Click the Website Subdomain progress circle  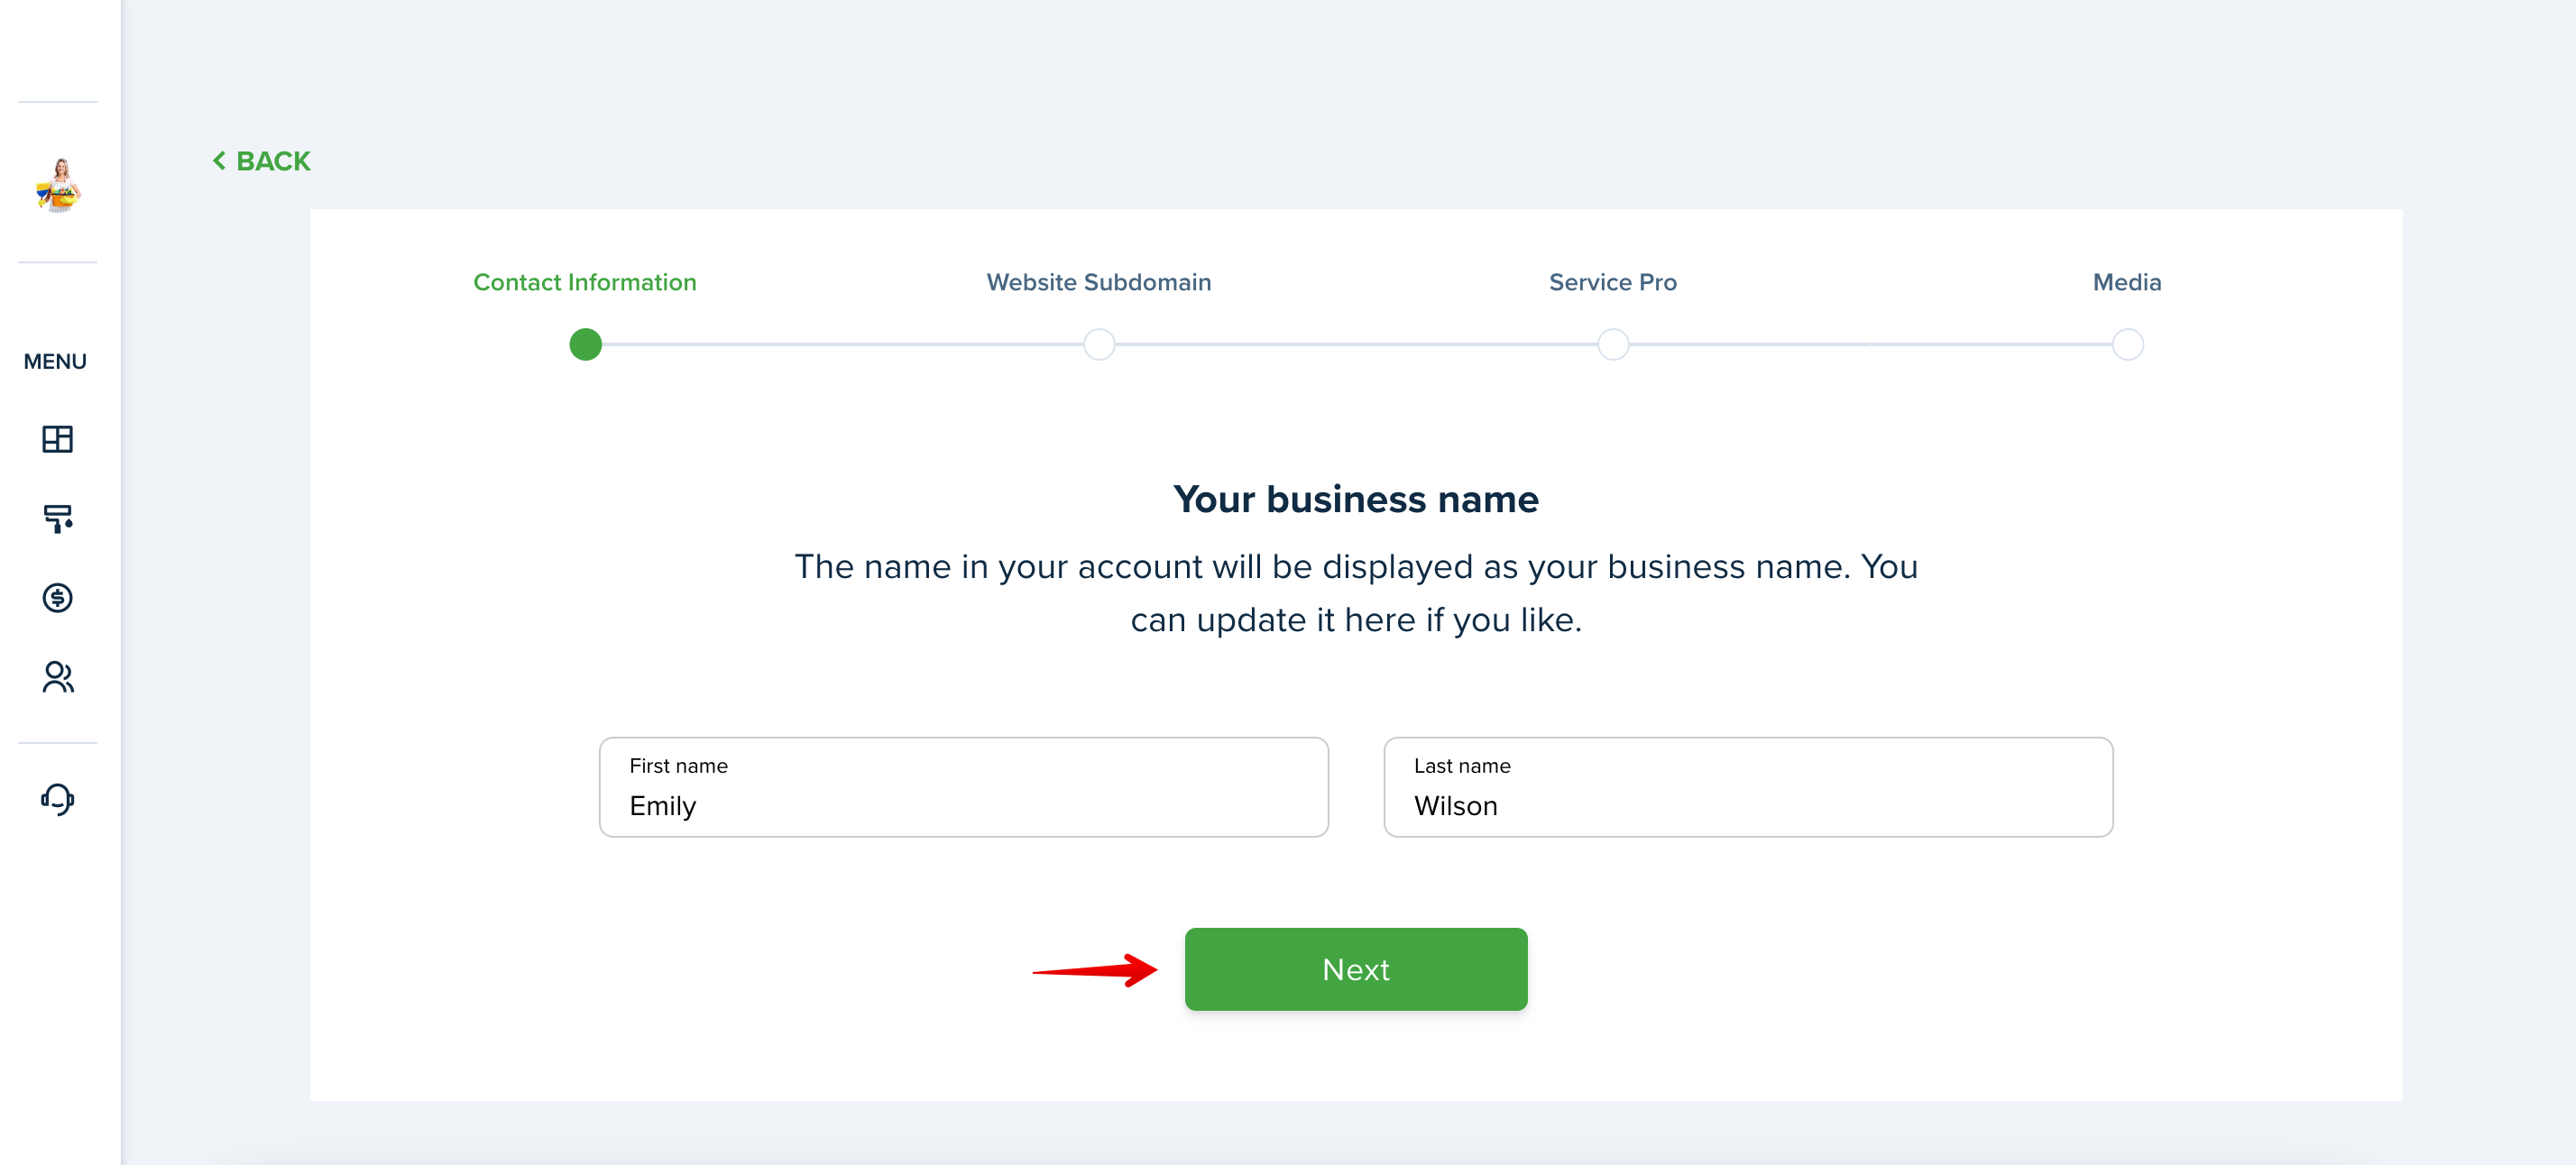[x=1099, y=344]
